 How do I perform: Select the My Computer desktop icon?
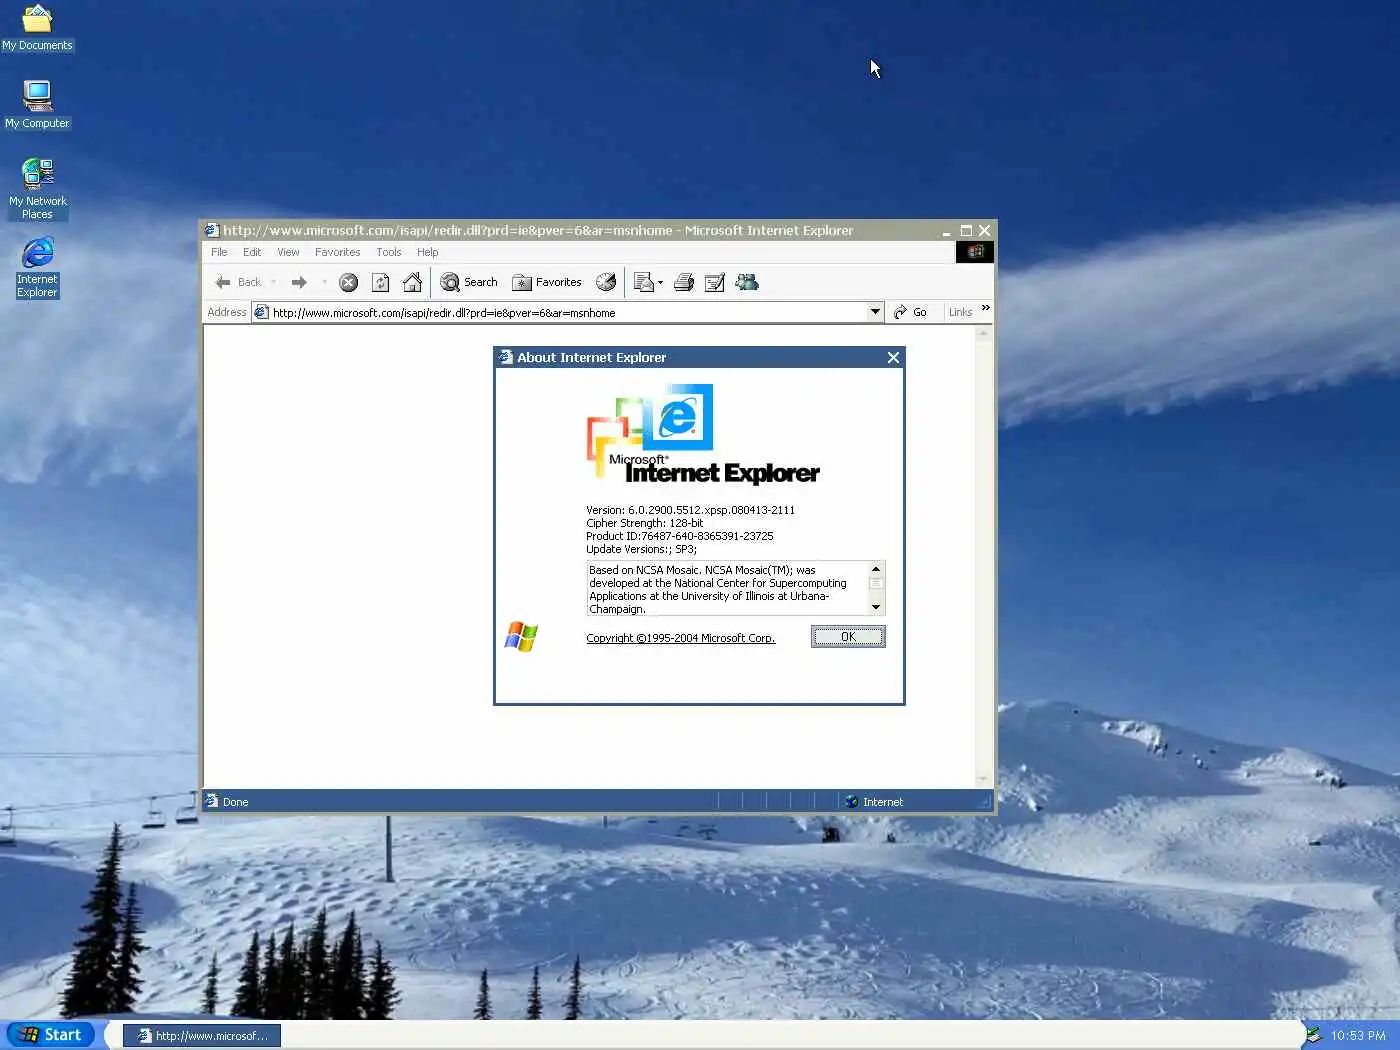[37, 104]
